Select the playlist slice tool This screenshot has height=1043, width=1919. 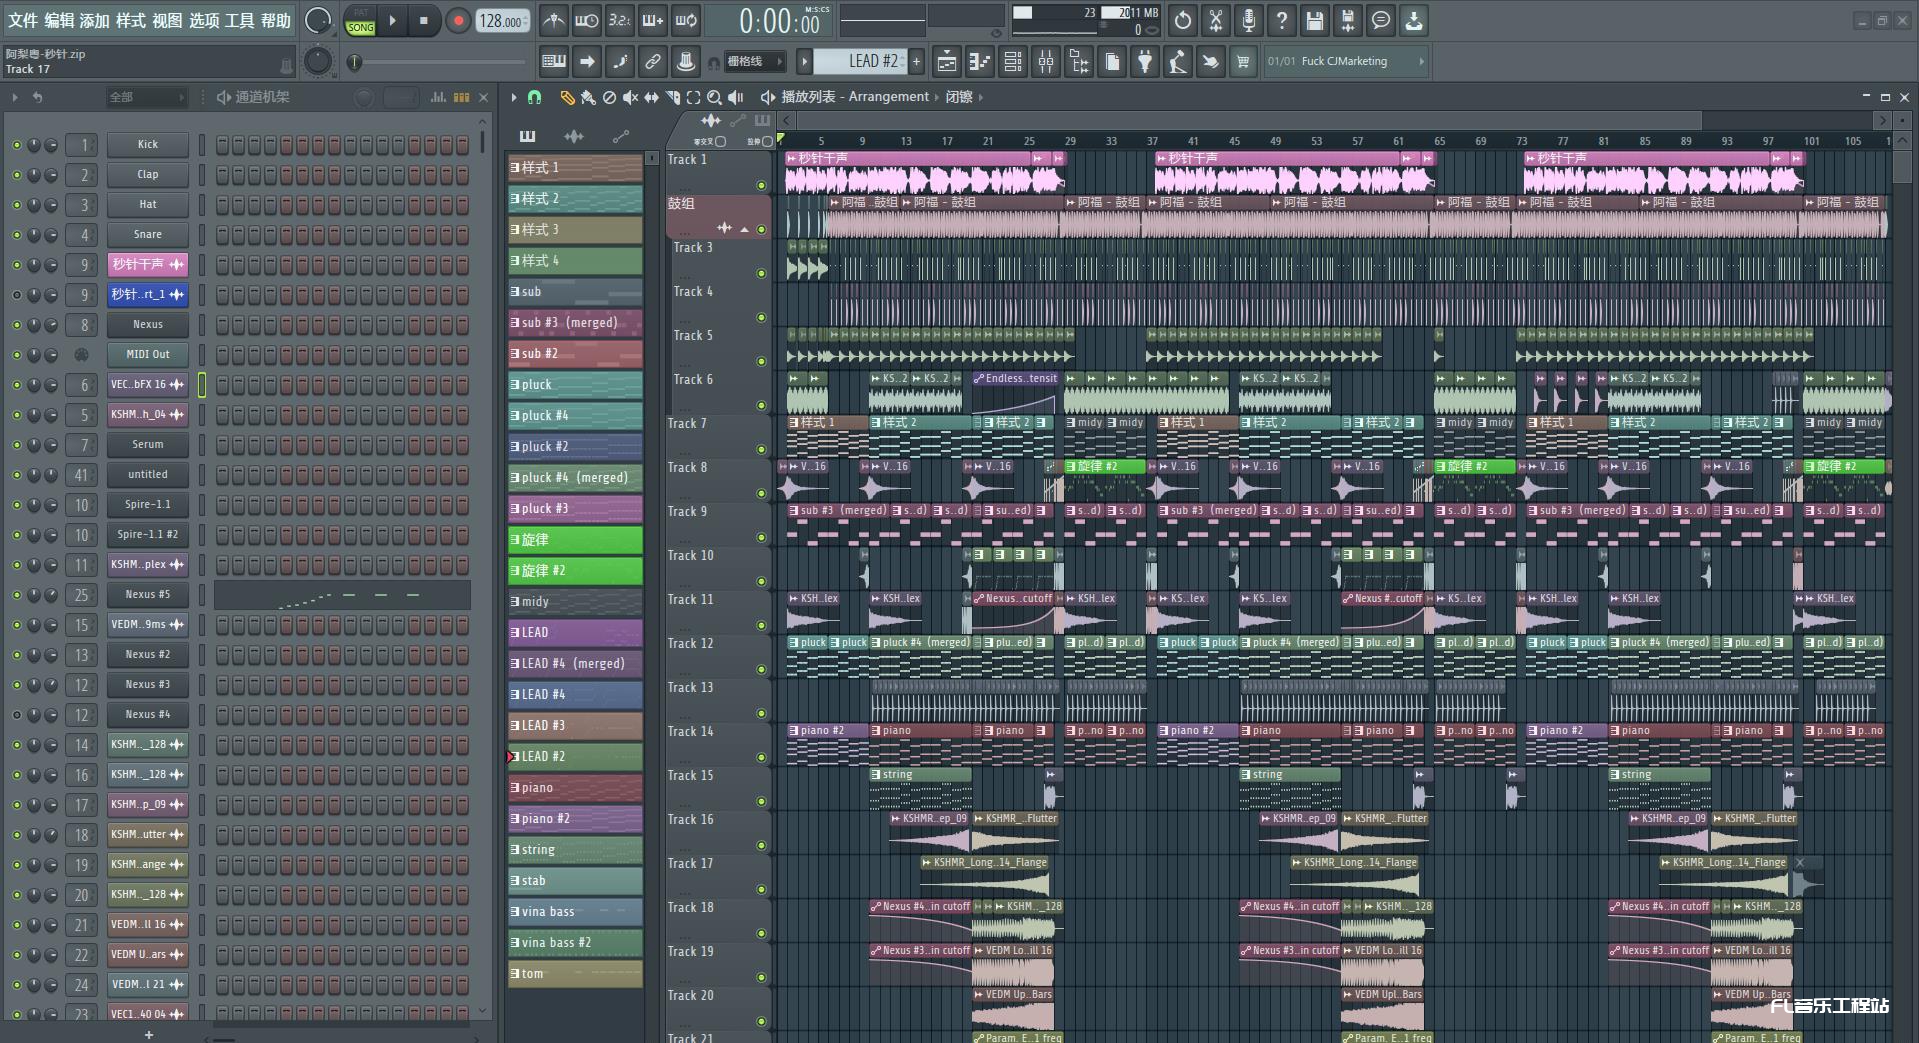(672, 97)
